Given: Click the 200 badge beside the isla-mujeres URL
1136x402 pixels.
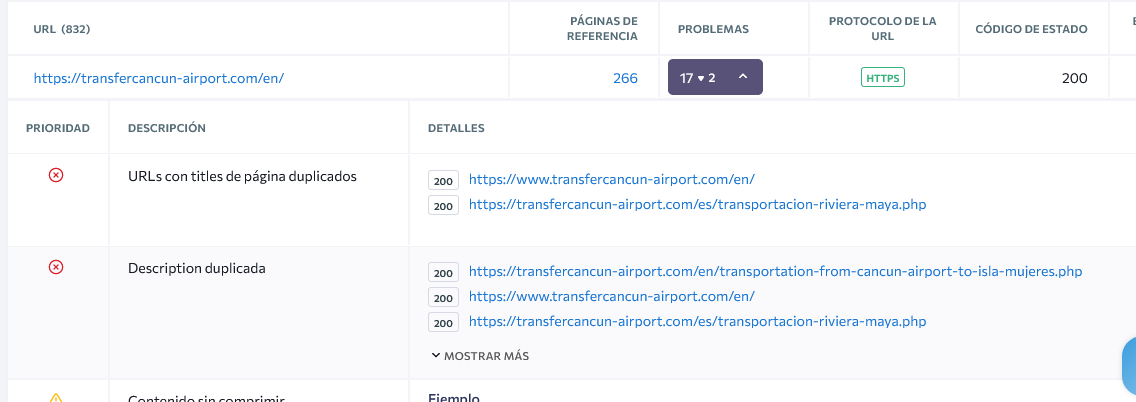Looking at the screenshot, I should (443, 272).
